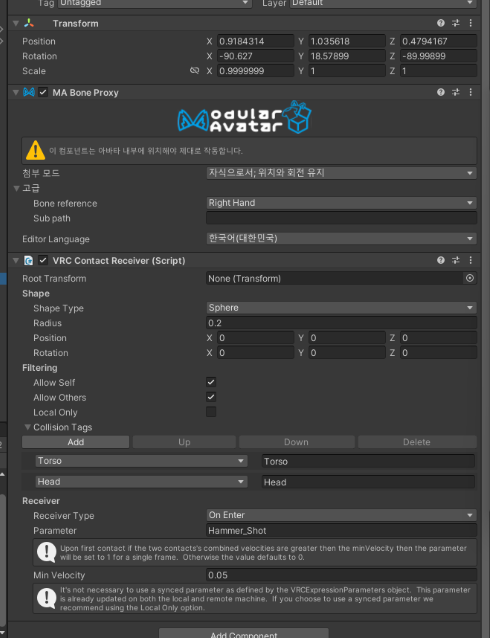Screen dimensions: 490x638
Task: Click the Parameter field with Hammer_Shot
Action: tap(341, 530)
